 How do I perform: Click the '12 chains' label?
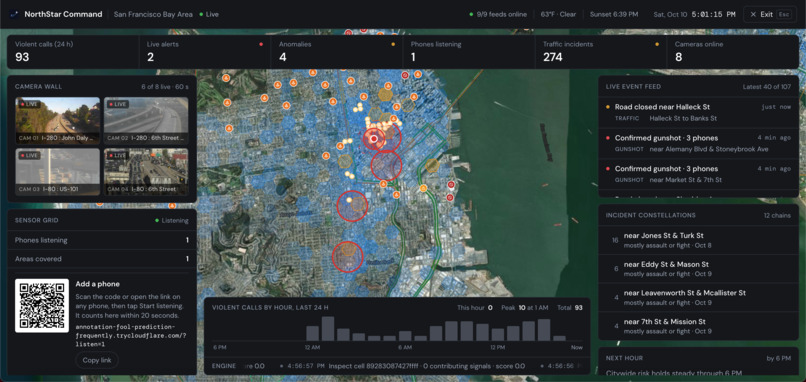pyautogui.click(x=778, y=215)
